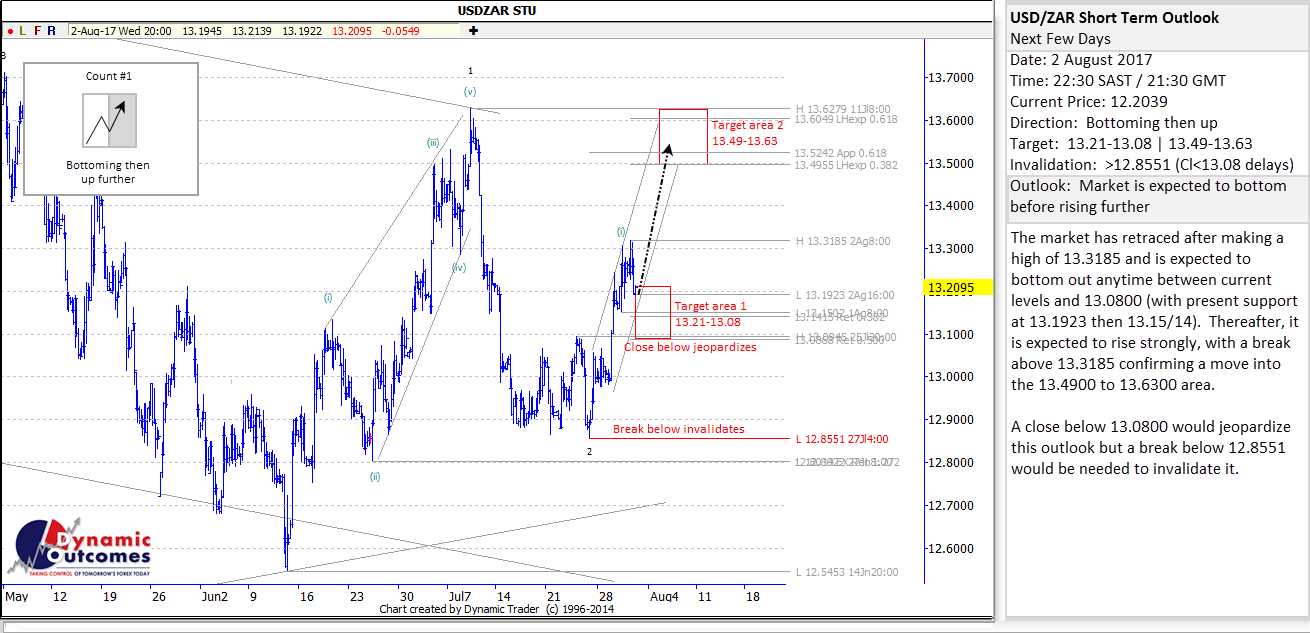Click the 'Time: 22:30 SAST / 21:30 GMT' line
1310x633 pixels.
(1118, 81)
